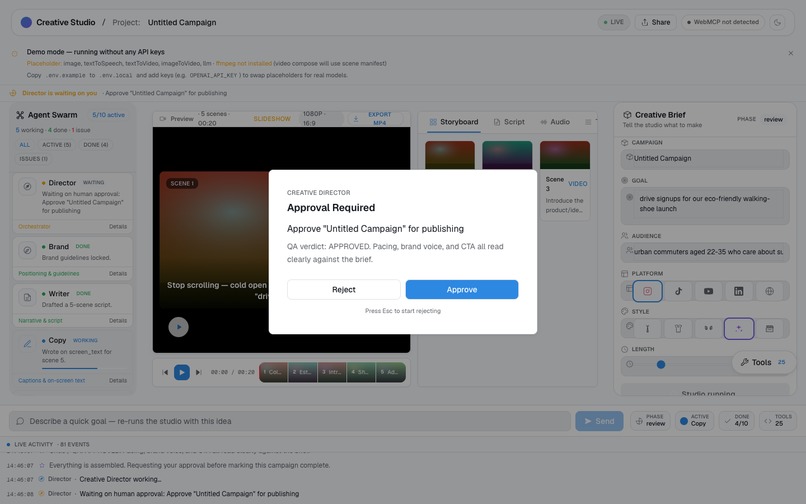Click the round play overlay on video
806x504 pixels.
point(178,327)
